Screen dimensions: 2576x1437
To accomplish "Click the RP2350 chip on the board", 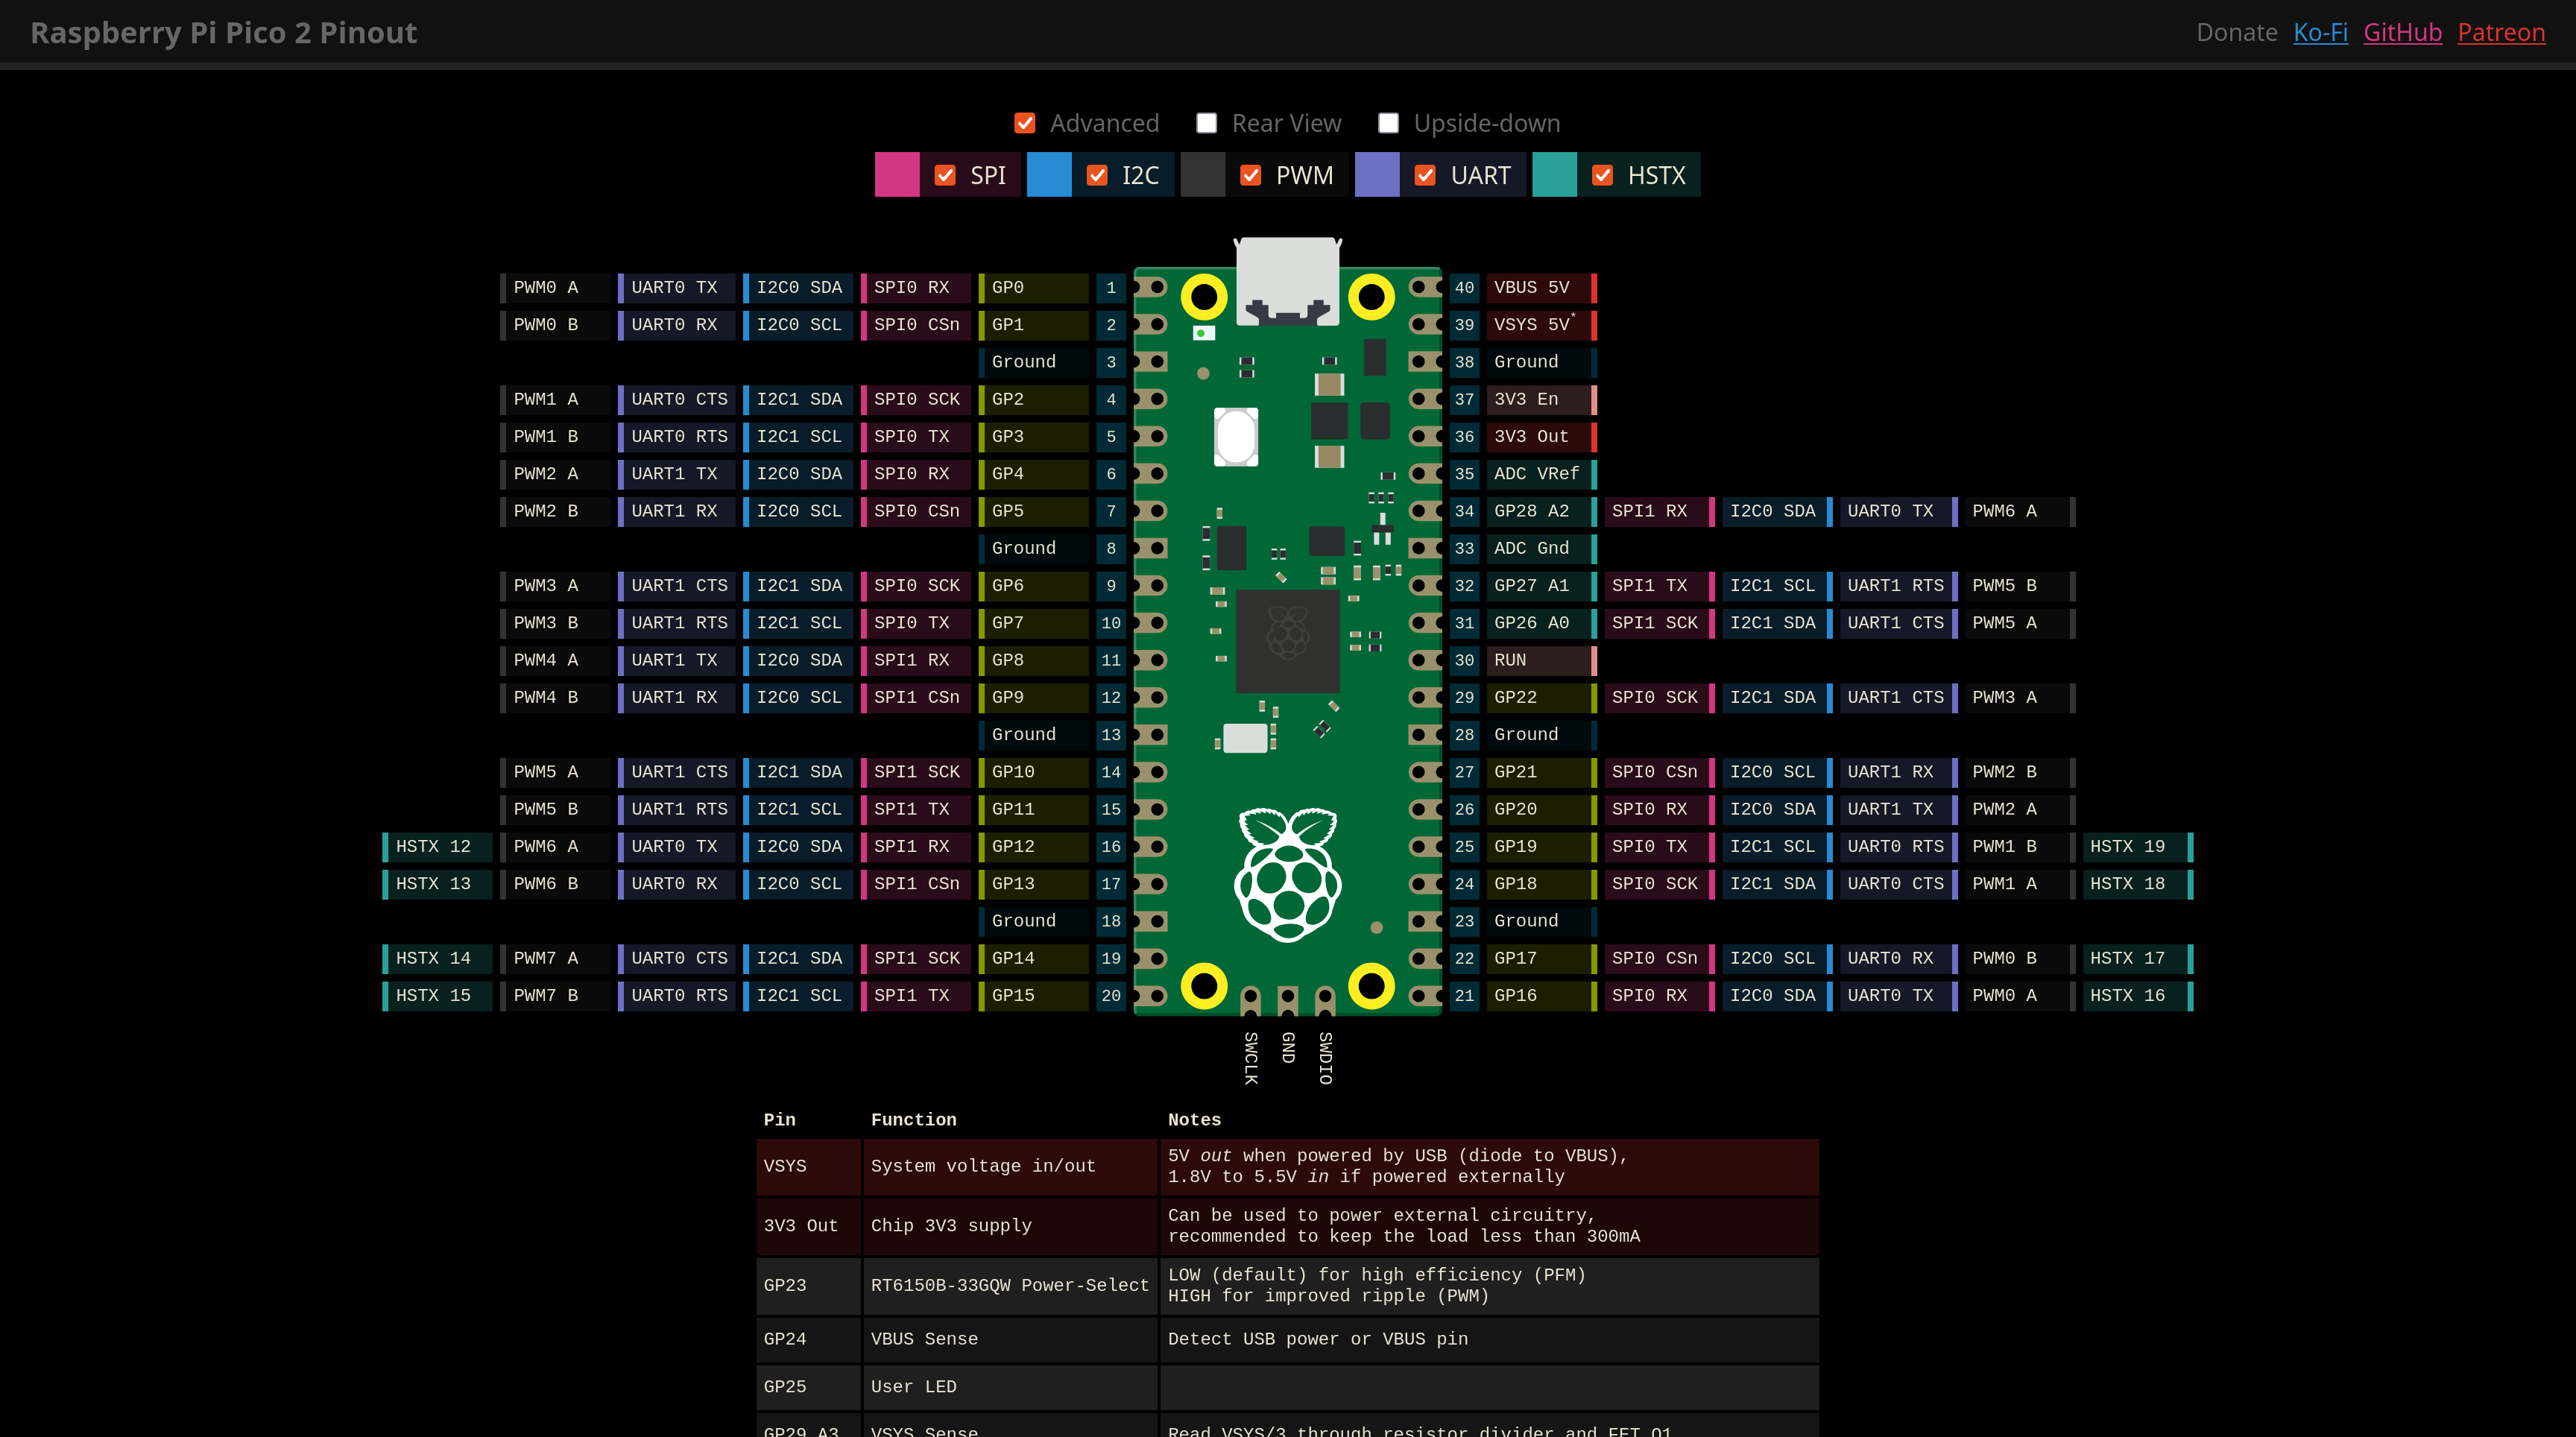I will [x=1287, y=641].
